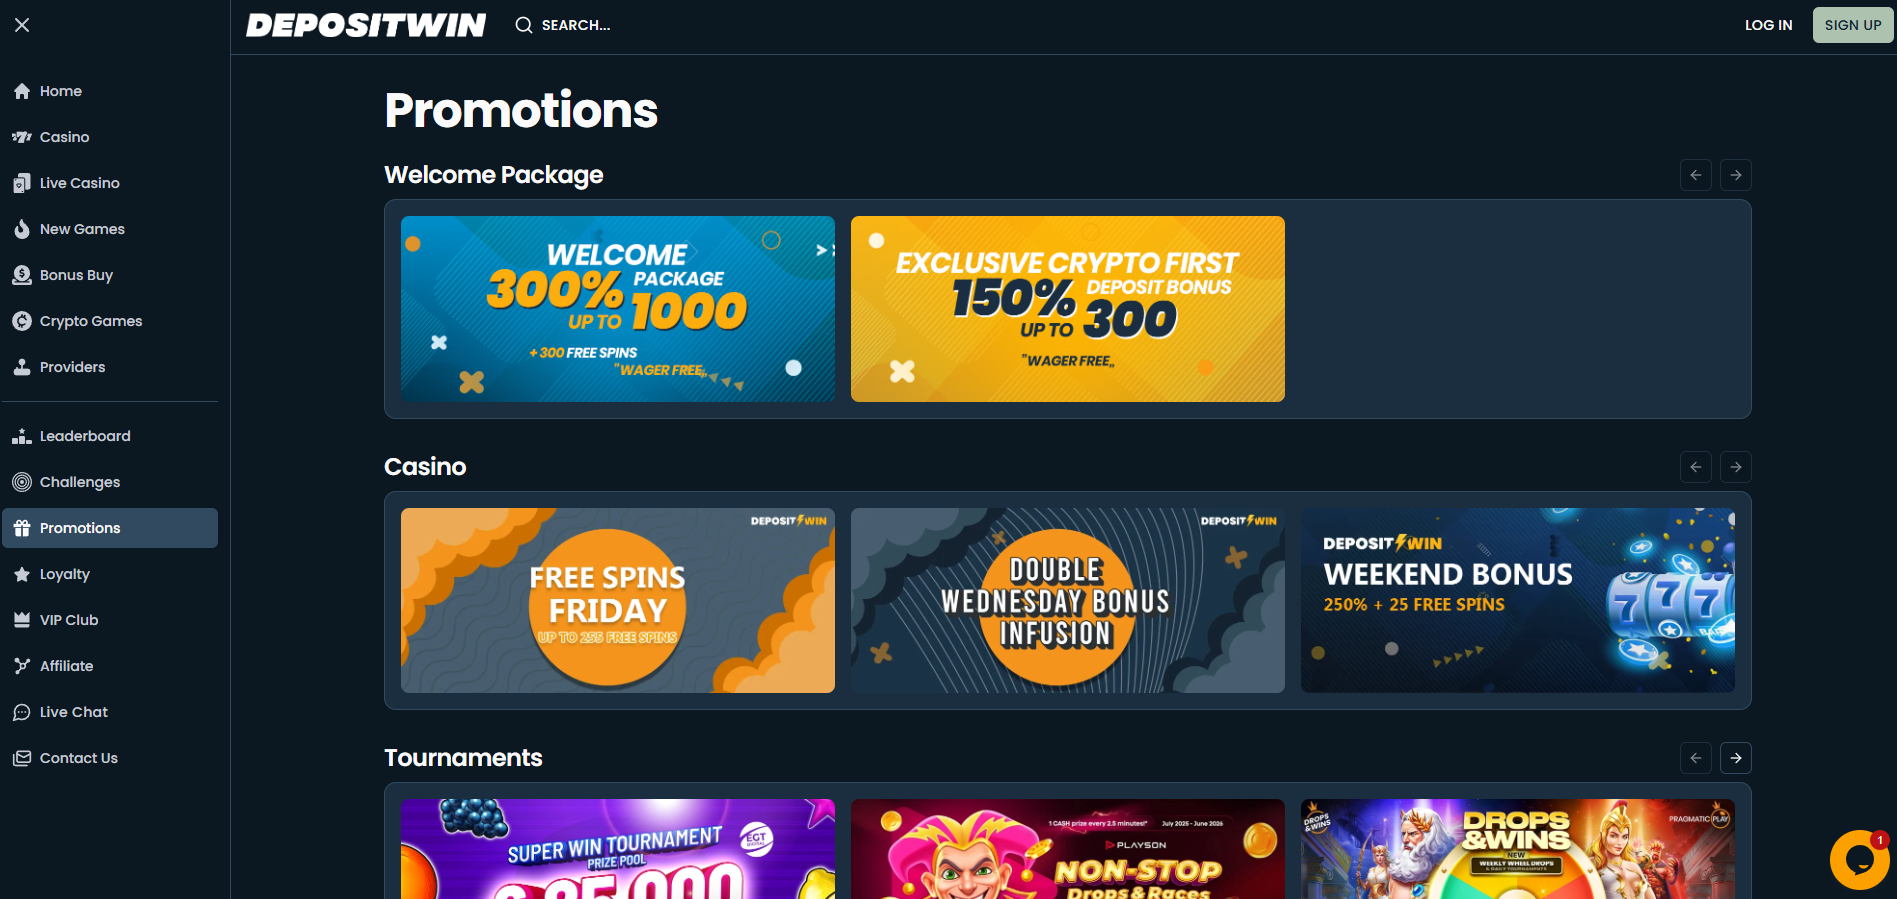Open the Free Spins Friday promotion banner
Image resolution: width=1897 pixels, height=899 pixels.
[x=618, y=600]
